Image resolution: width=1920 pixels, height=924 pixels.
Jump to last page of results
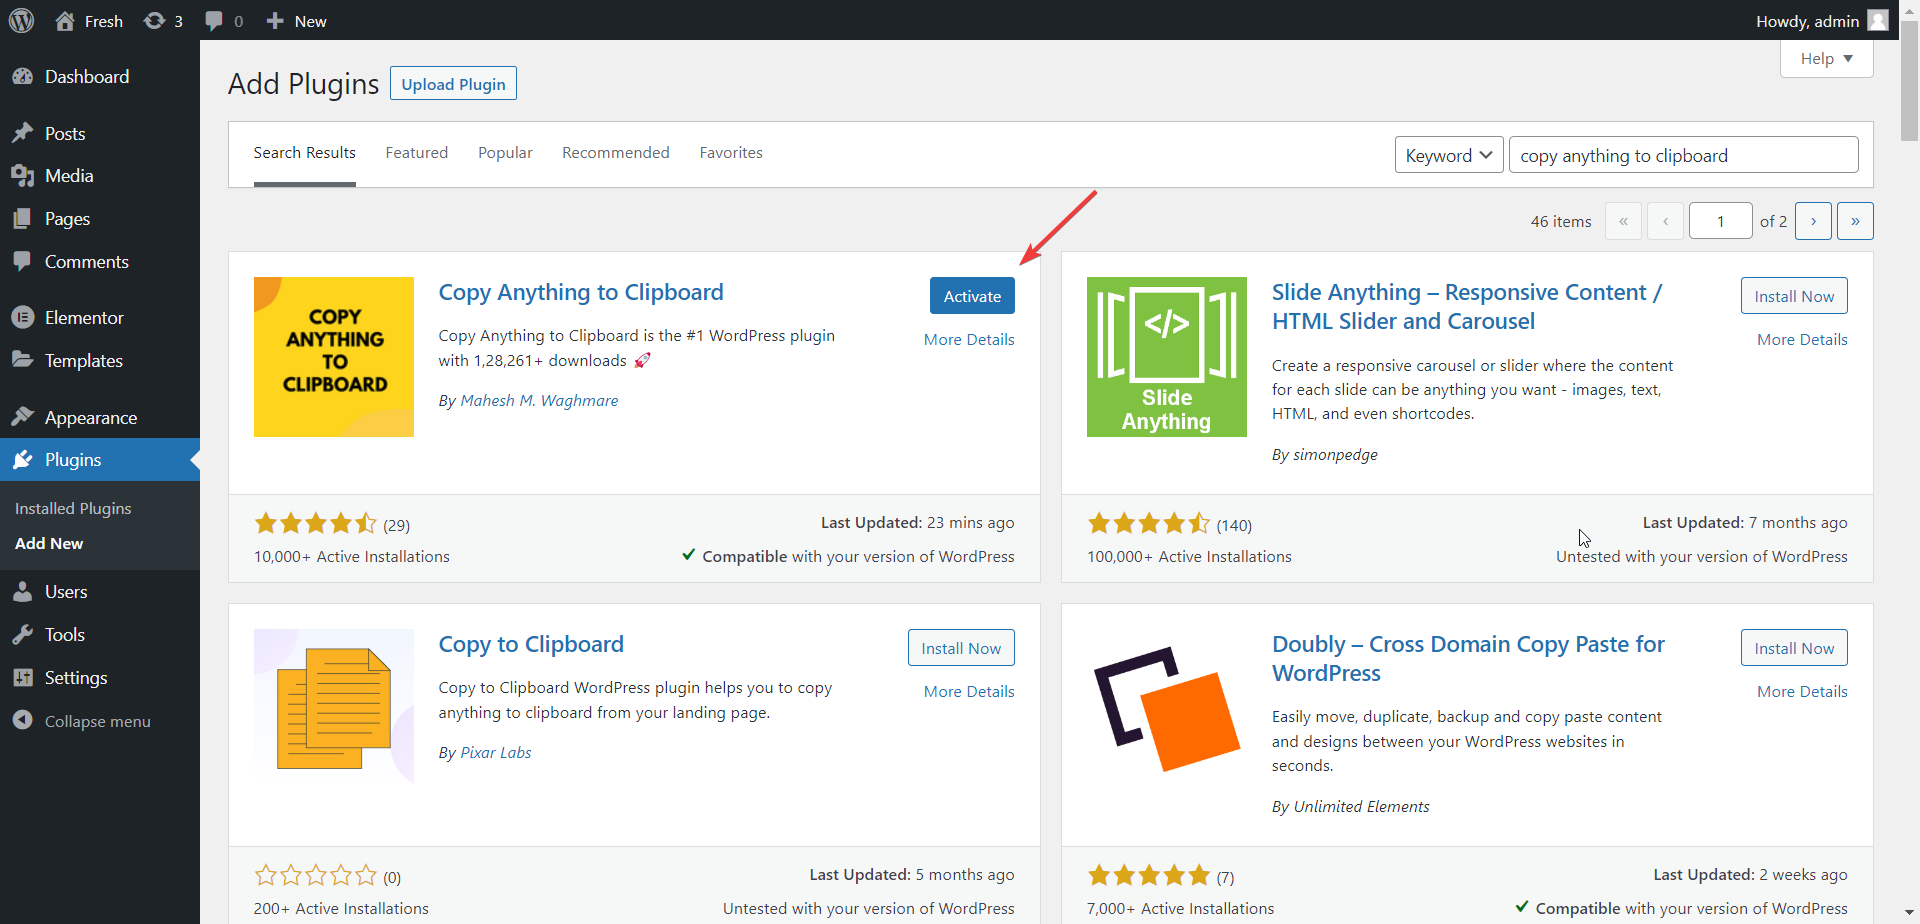click(1855, 221)
